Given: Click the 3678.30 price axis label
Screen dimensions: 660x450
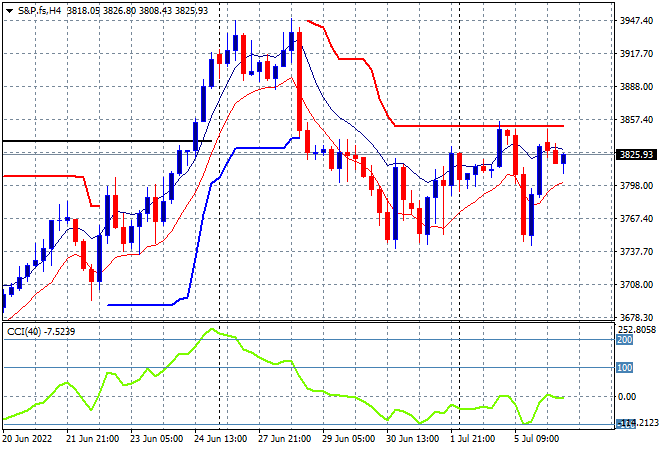Looking at the screenshot, I should [x=636, y=318].
